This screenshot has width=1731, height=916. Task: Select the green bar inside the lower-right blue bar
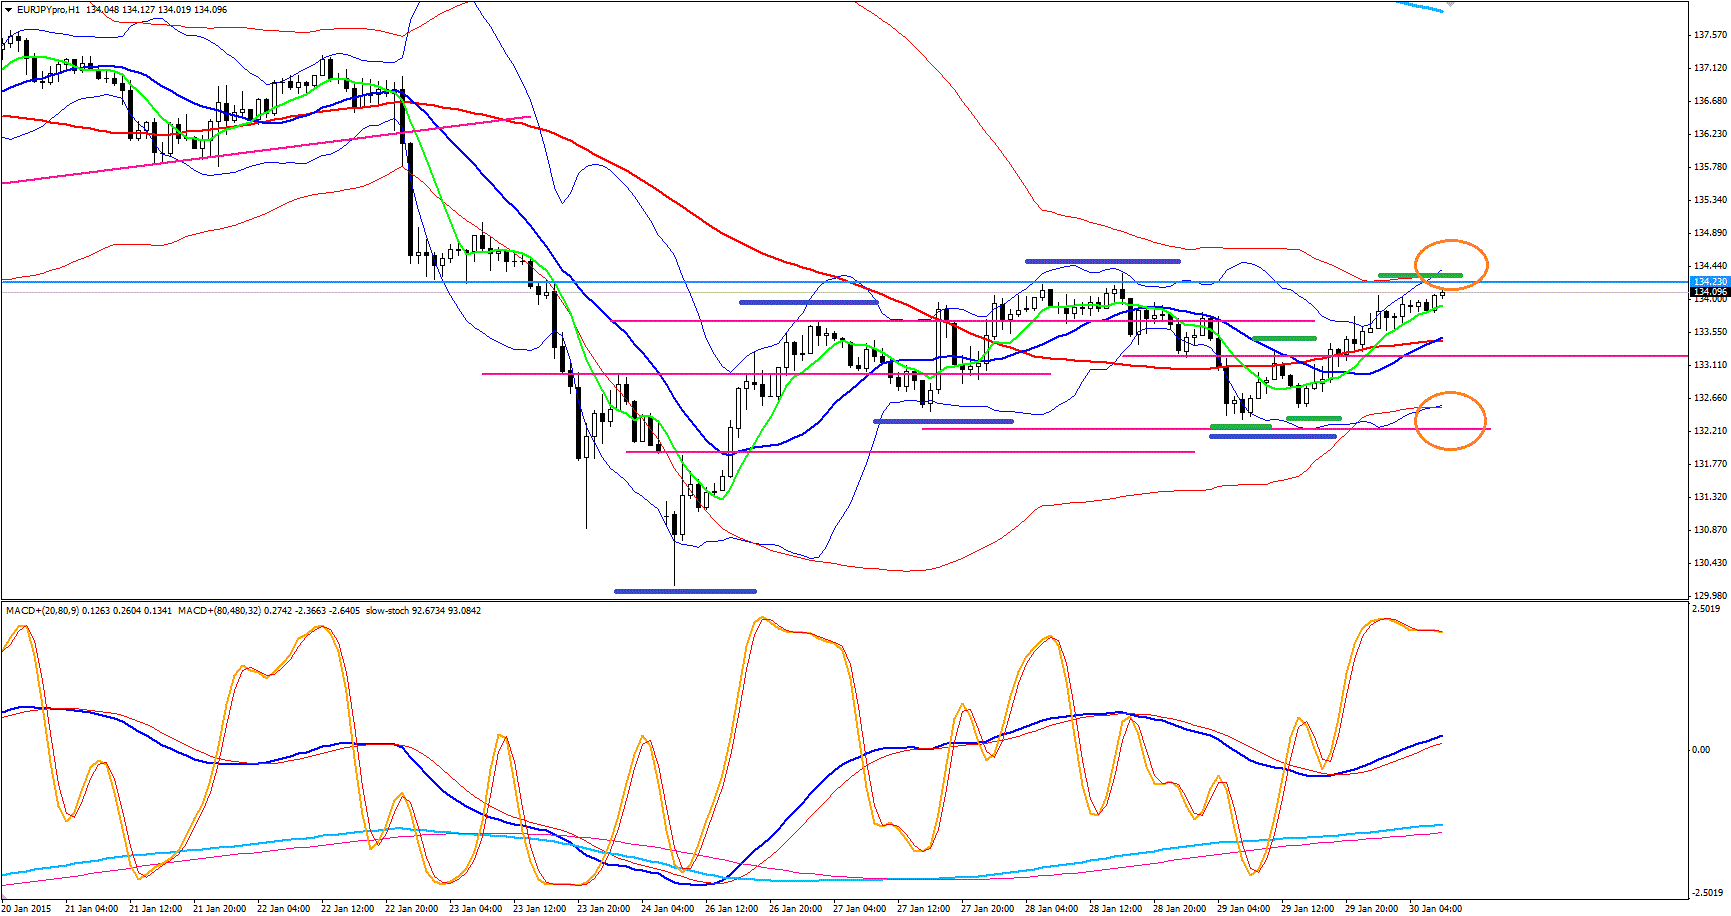[1240, 427]
